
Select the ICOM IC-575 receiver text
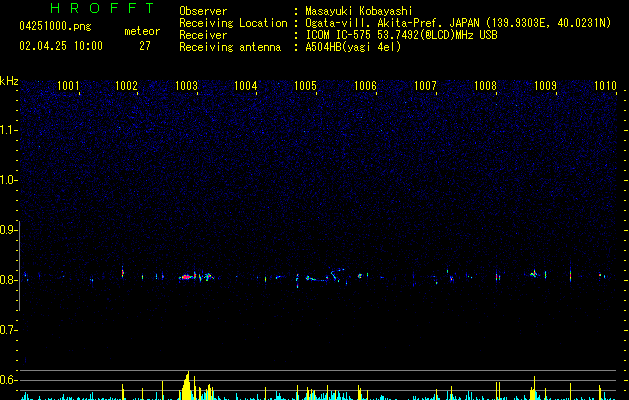point(401,35)
